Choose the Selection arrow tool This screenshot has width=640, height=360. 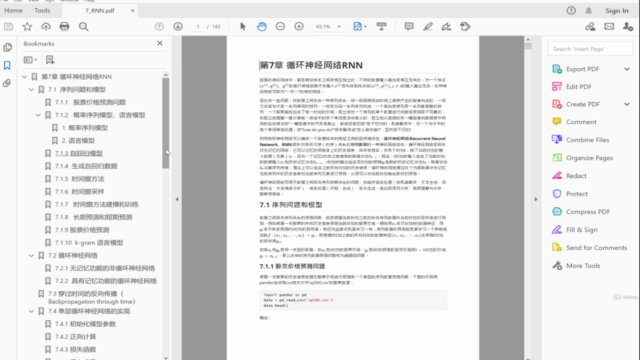[x=243, y=27]
